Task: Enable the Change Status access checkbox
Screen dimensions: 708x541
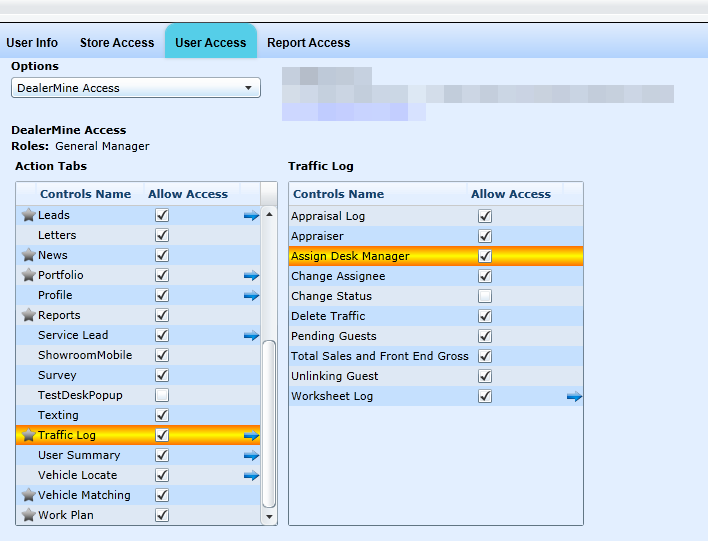Action: point(485,296)
